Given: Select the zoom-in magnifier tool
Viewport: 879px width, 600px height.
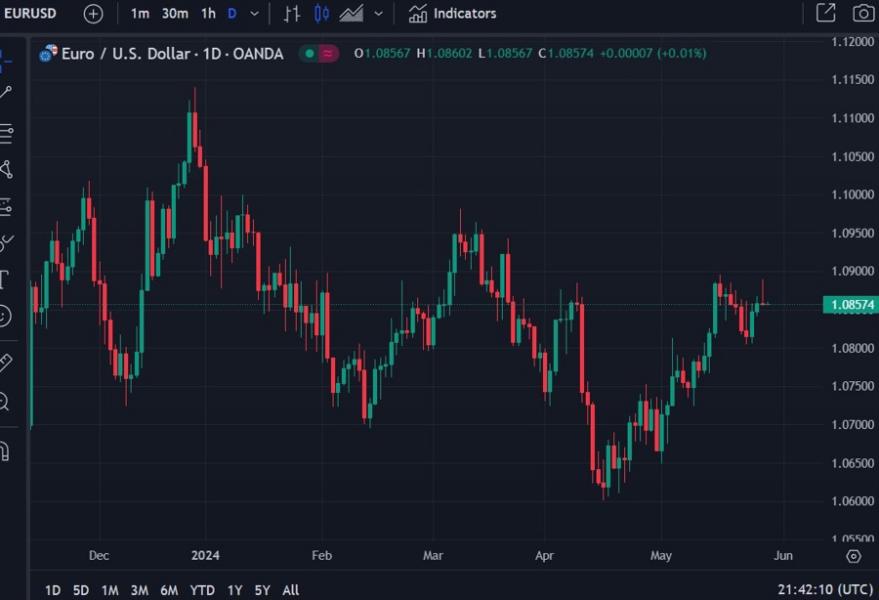Looking at the screenshot, I should pos(8,401).
